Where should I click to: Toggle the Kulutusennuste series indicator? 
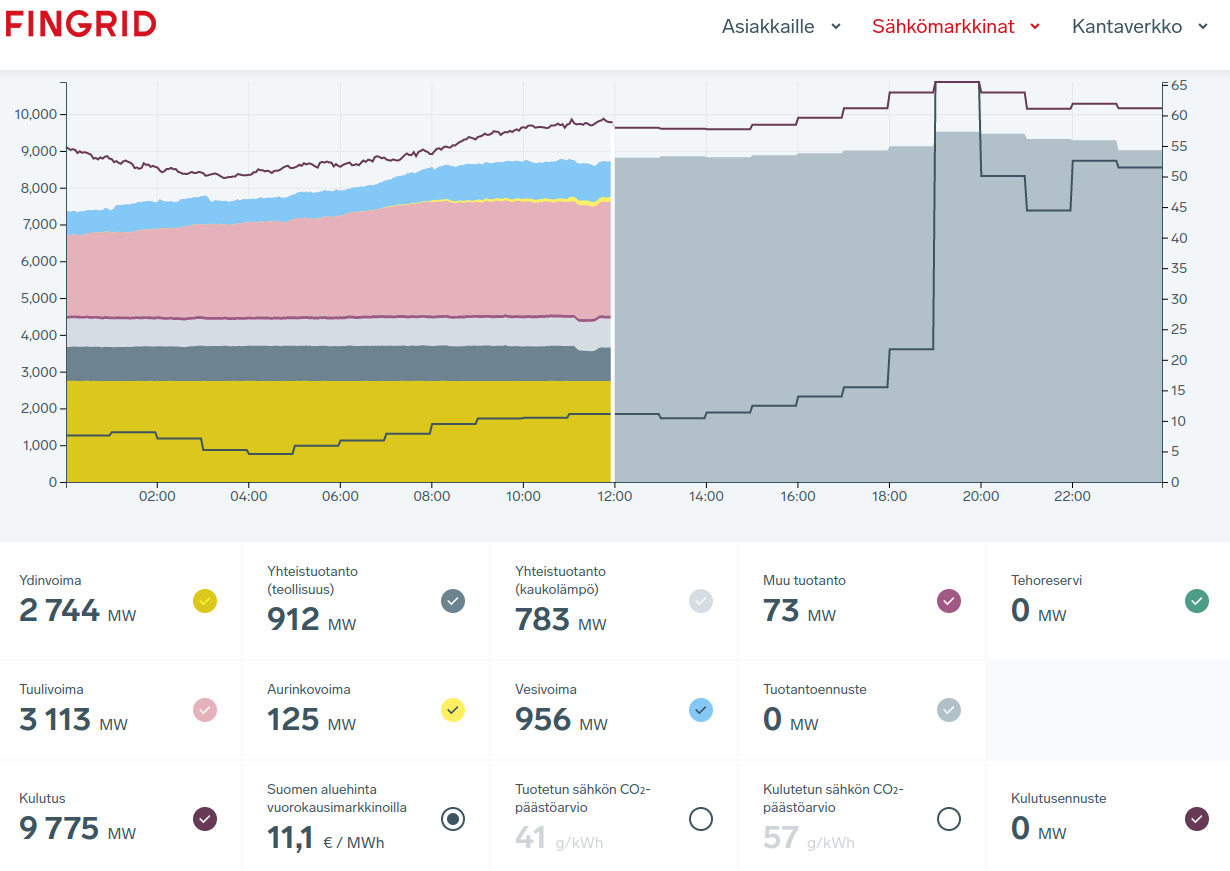tap(1197, 819)
